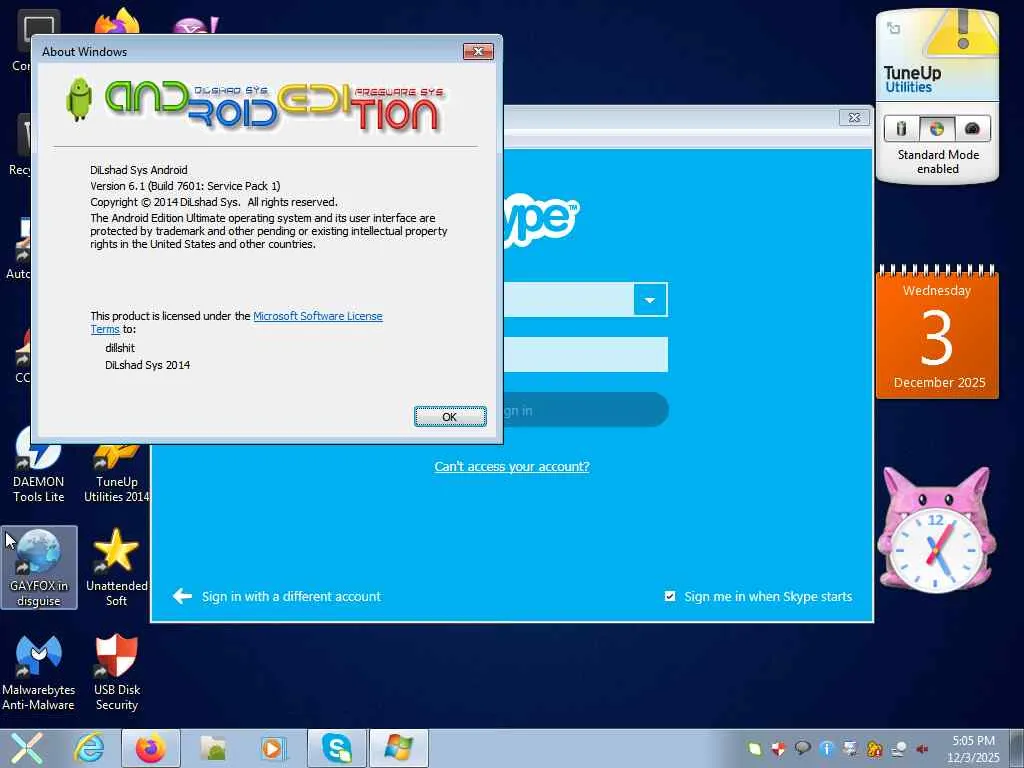Click the Copyright 2014 DiLshad Sys line

pos(214,202)
